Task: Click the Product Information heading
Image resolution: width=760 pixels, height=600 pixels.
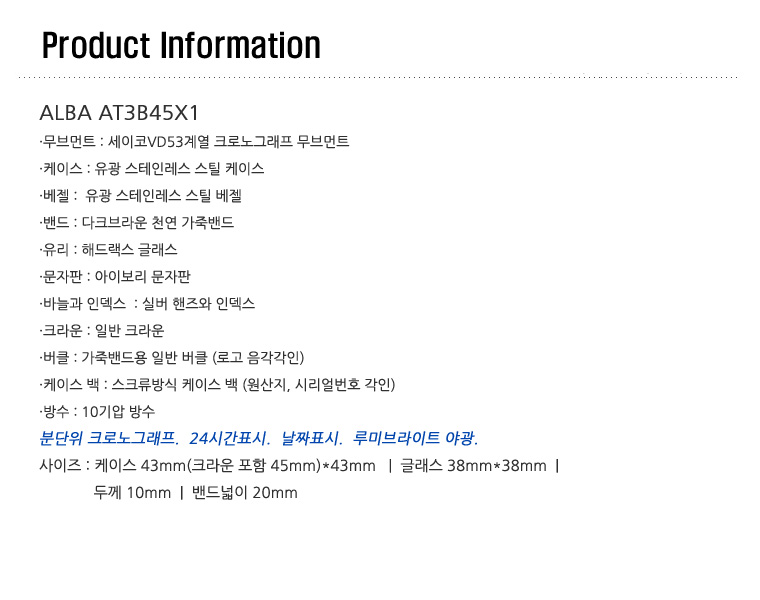Action: tap(181, 46)
